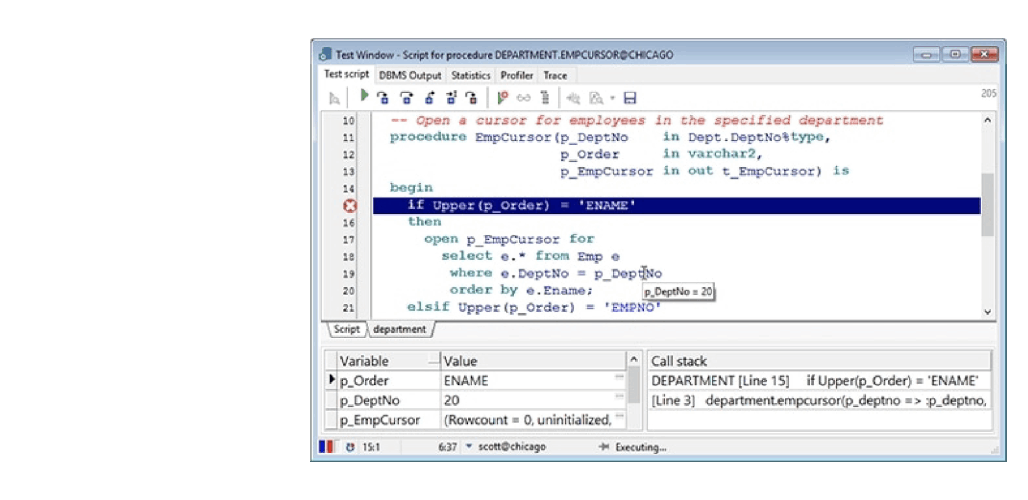The height and width of the screenshot is (500, 1028).
Task: Select the [Line 3] call stack entry
Action: [x=819, y=400]
